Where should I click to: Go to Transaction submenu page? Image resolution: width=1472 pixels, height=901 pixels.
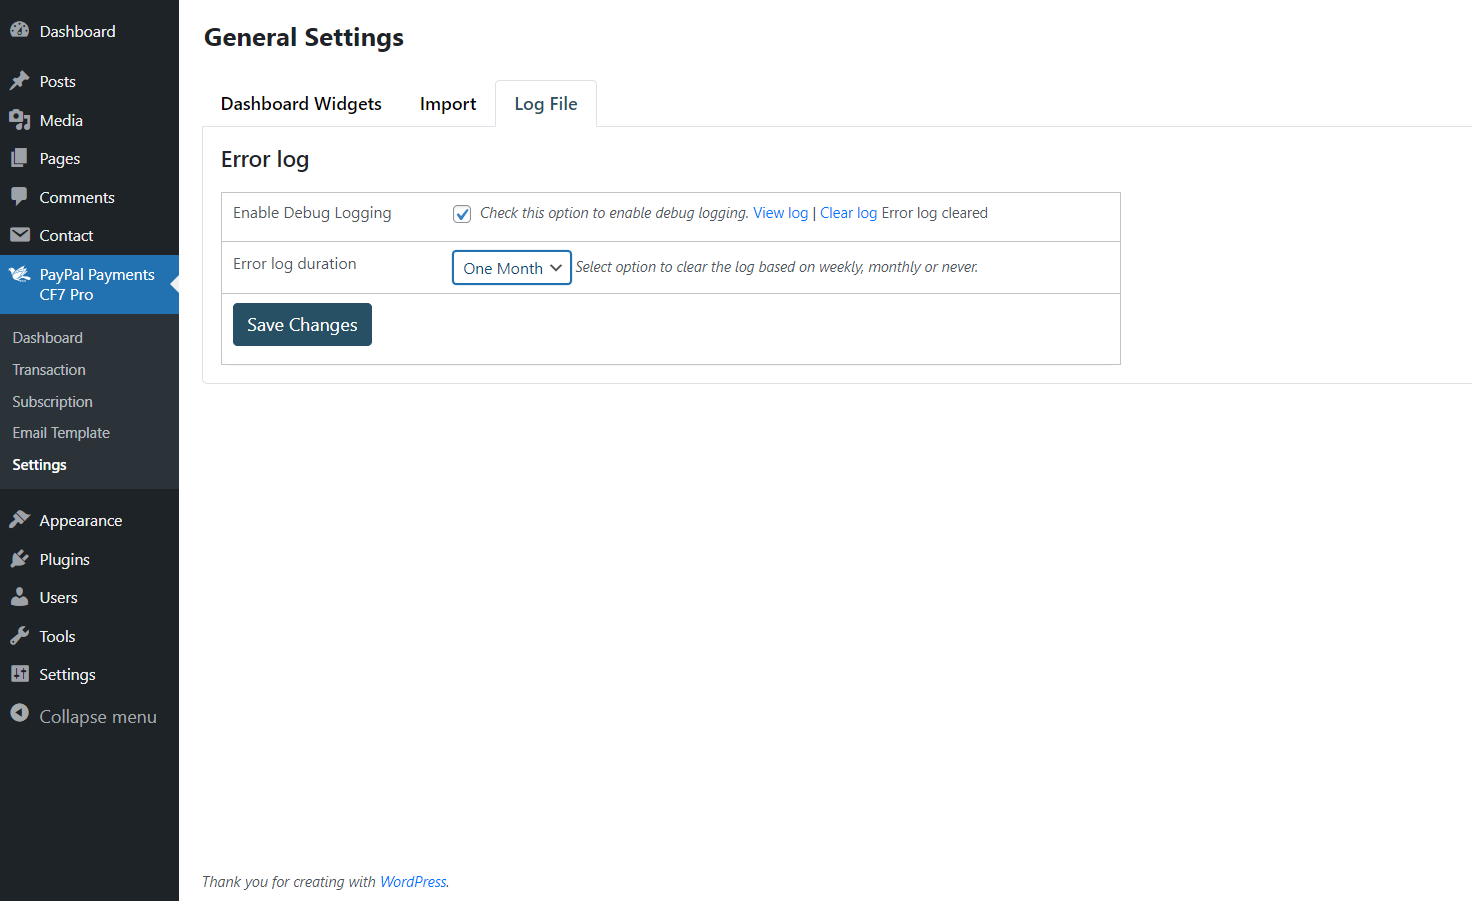[49, 370]
